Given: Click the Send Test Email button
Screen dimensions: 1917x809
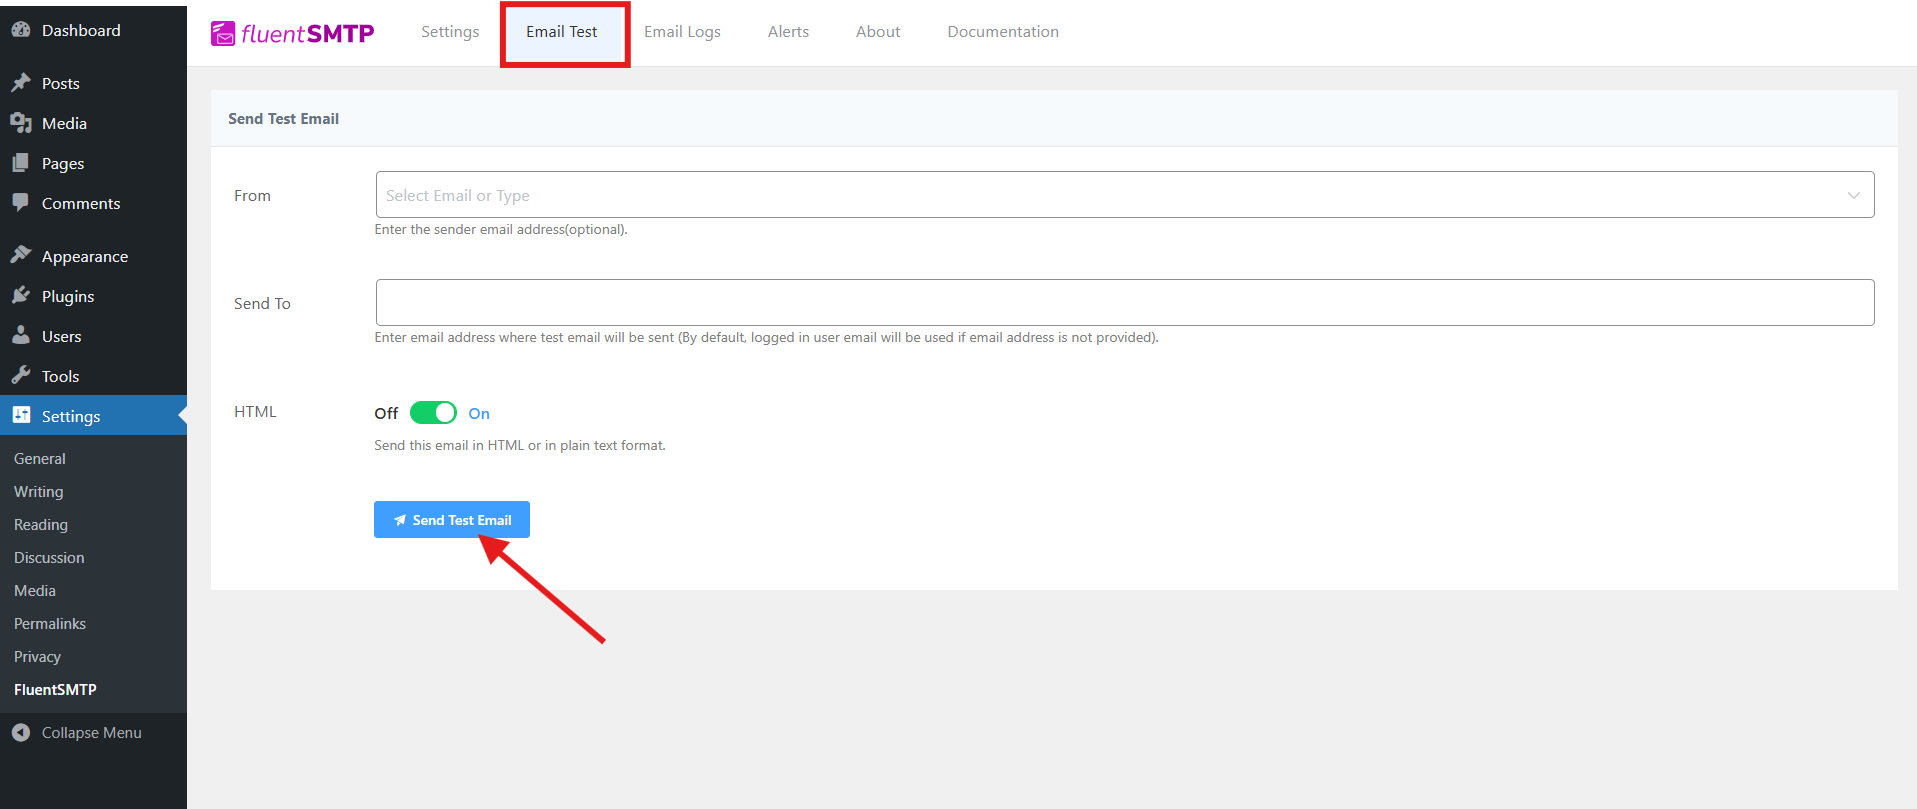Looking at the screenshot, I should tap(452, 520).
